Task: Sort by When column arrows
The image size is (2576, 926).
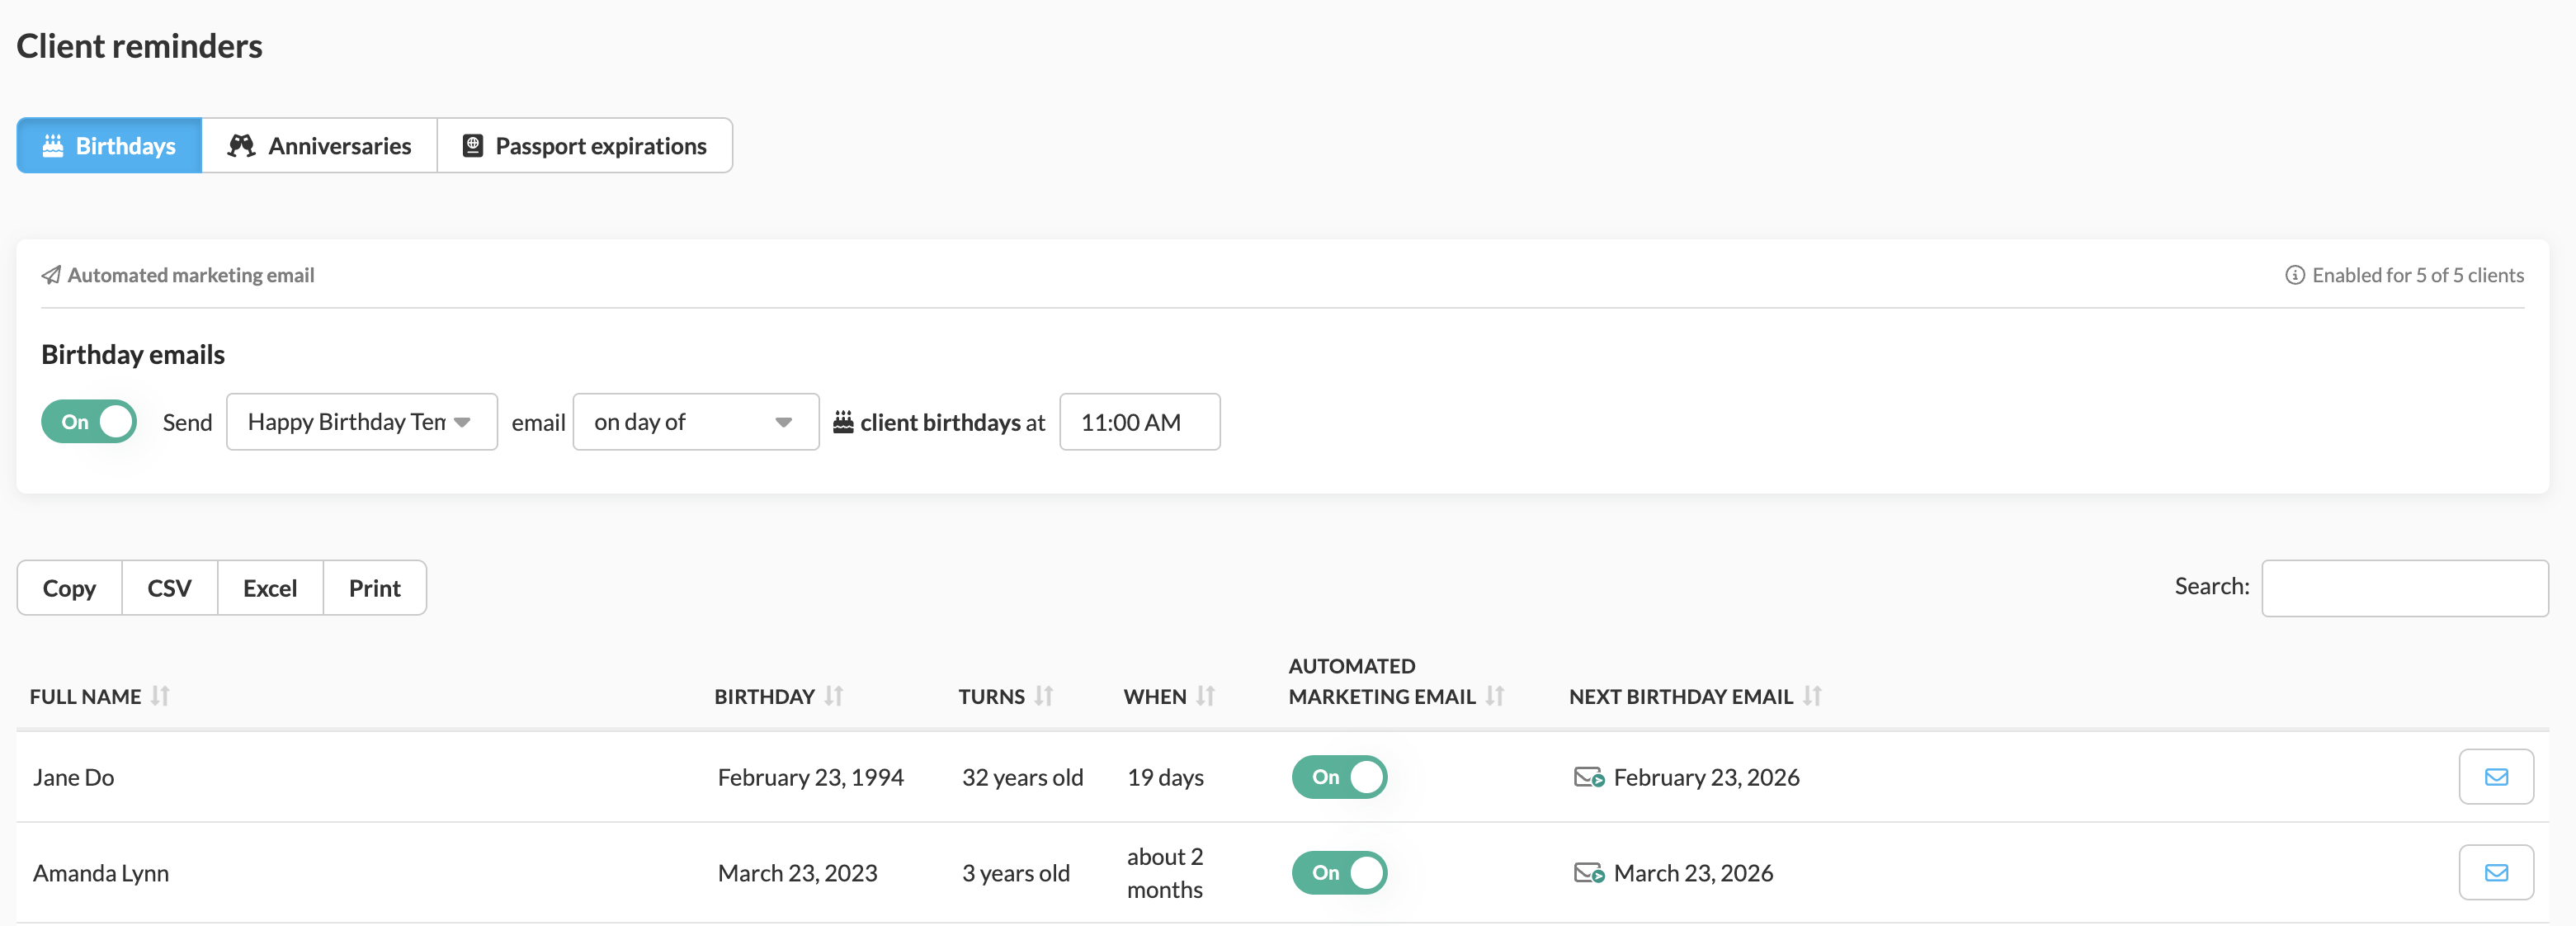Action: (x=1205, y=696)
